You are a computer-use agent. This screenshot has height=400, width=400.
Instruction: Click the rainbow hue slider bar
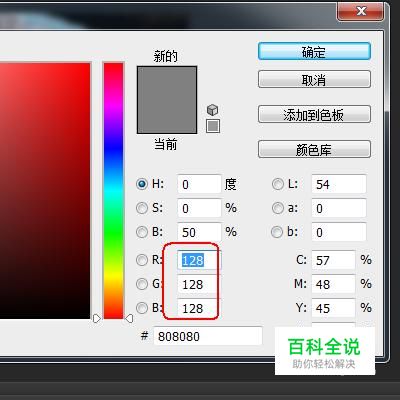(113, 190)
